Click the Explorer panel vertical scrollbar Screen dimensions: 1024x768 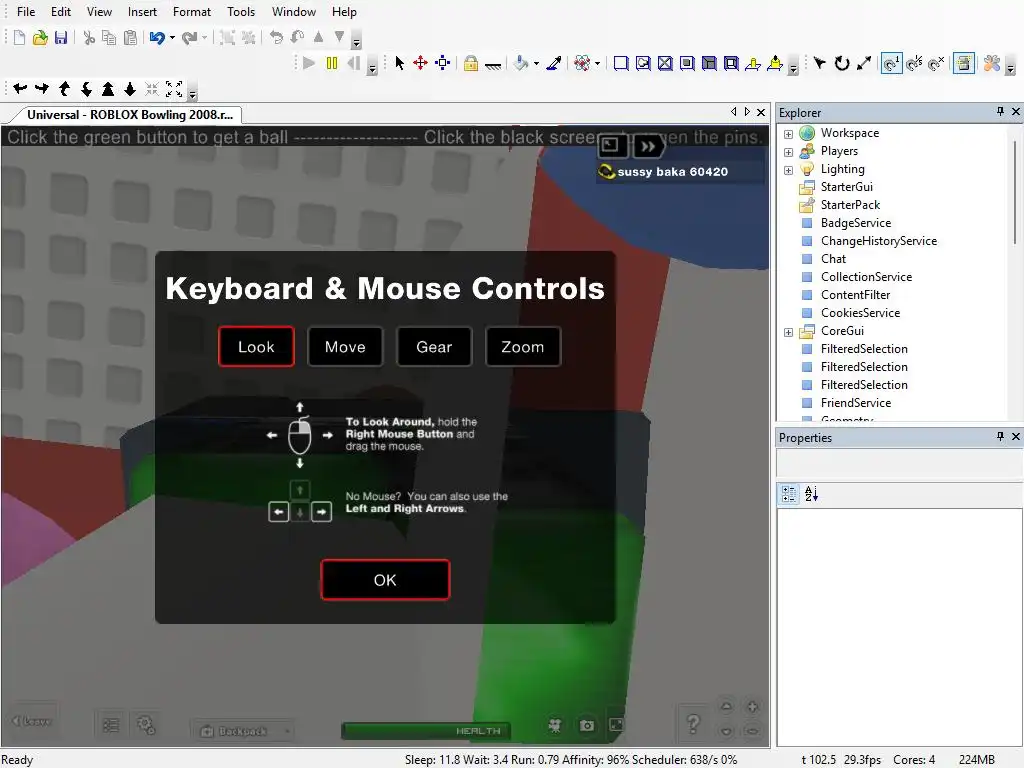[1015, 193]
